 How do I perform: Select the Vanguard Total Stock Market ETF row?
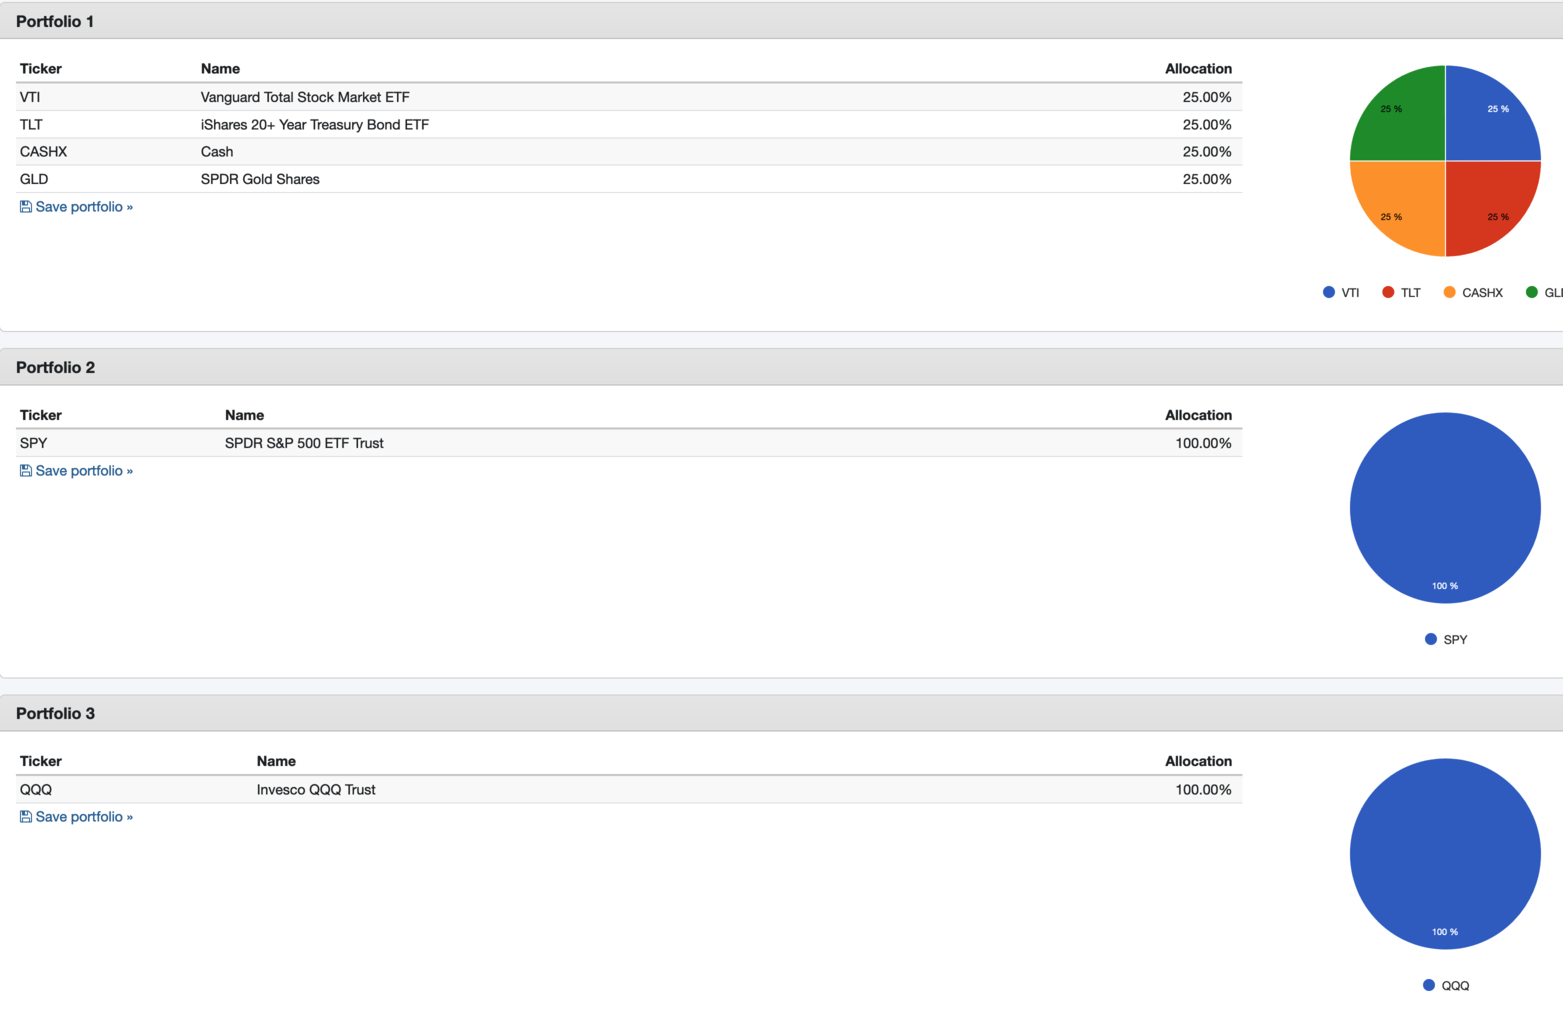(629, 97)
